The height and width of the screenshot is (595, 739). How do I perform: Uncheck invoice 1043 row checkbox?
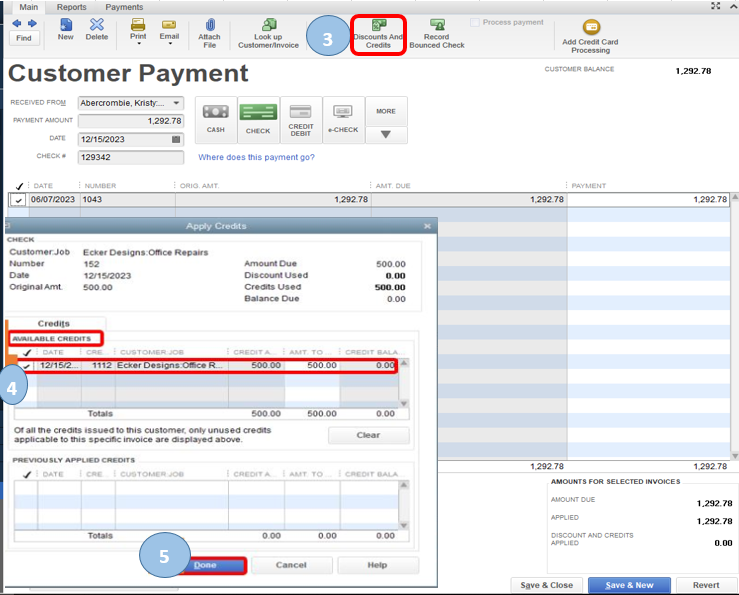(x=17, y=200)
